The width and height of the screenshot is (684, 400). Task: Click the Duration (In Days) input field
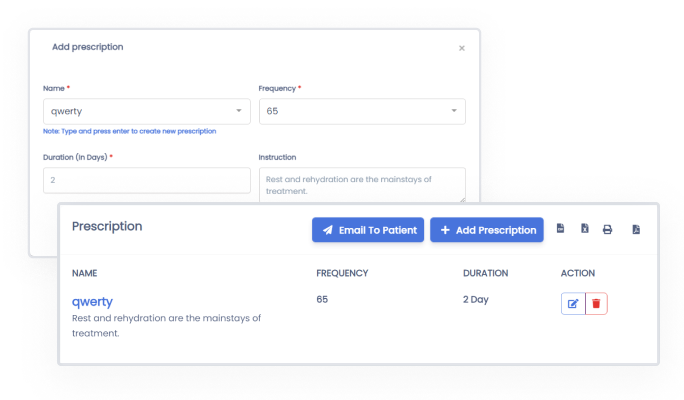click(x=147, y=180)
